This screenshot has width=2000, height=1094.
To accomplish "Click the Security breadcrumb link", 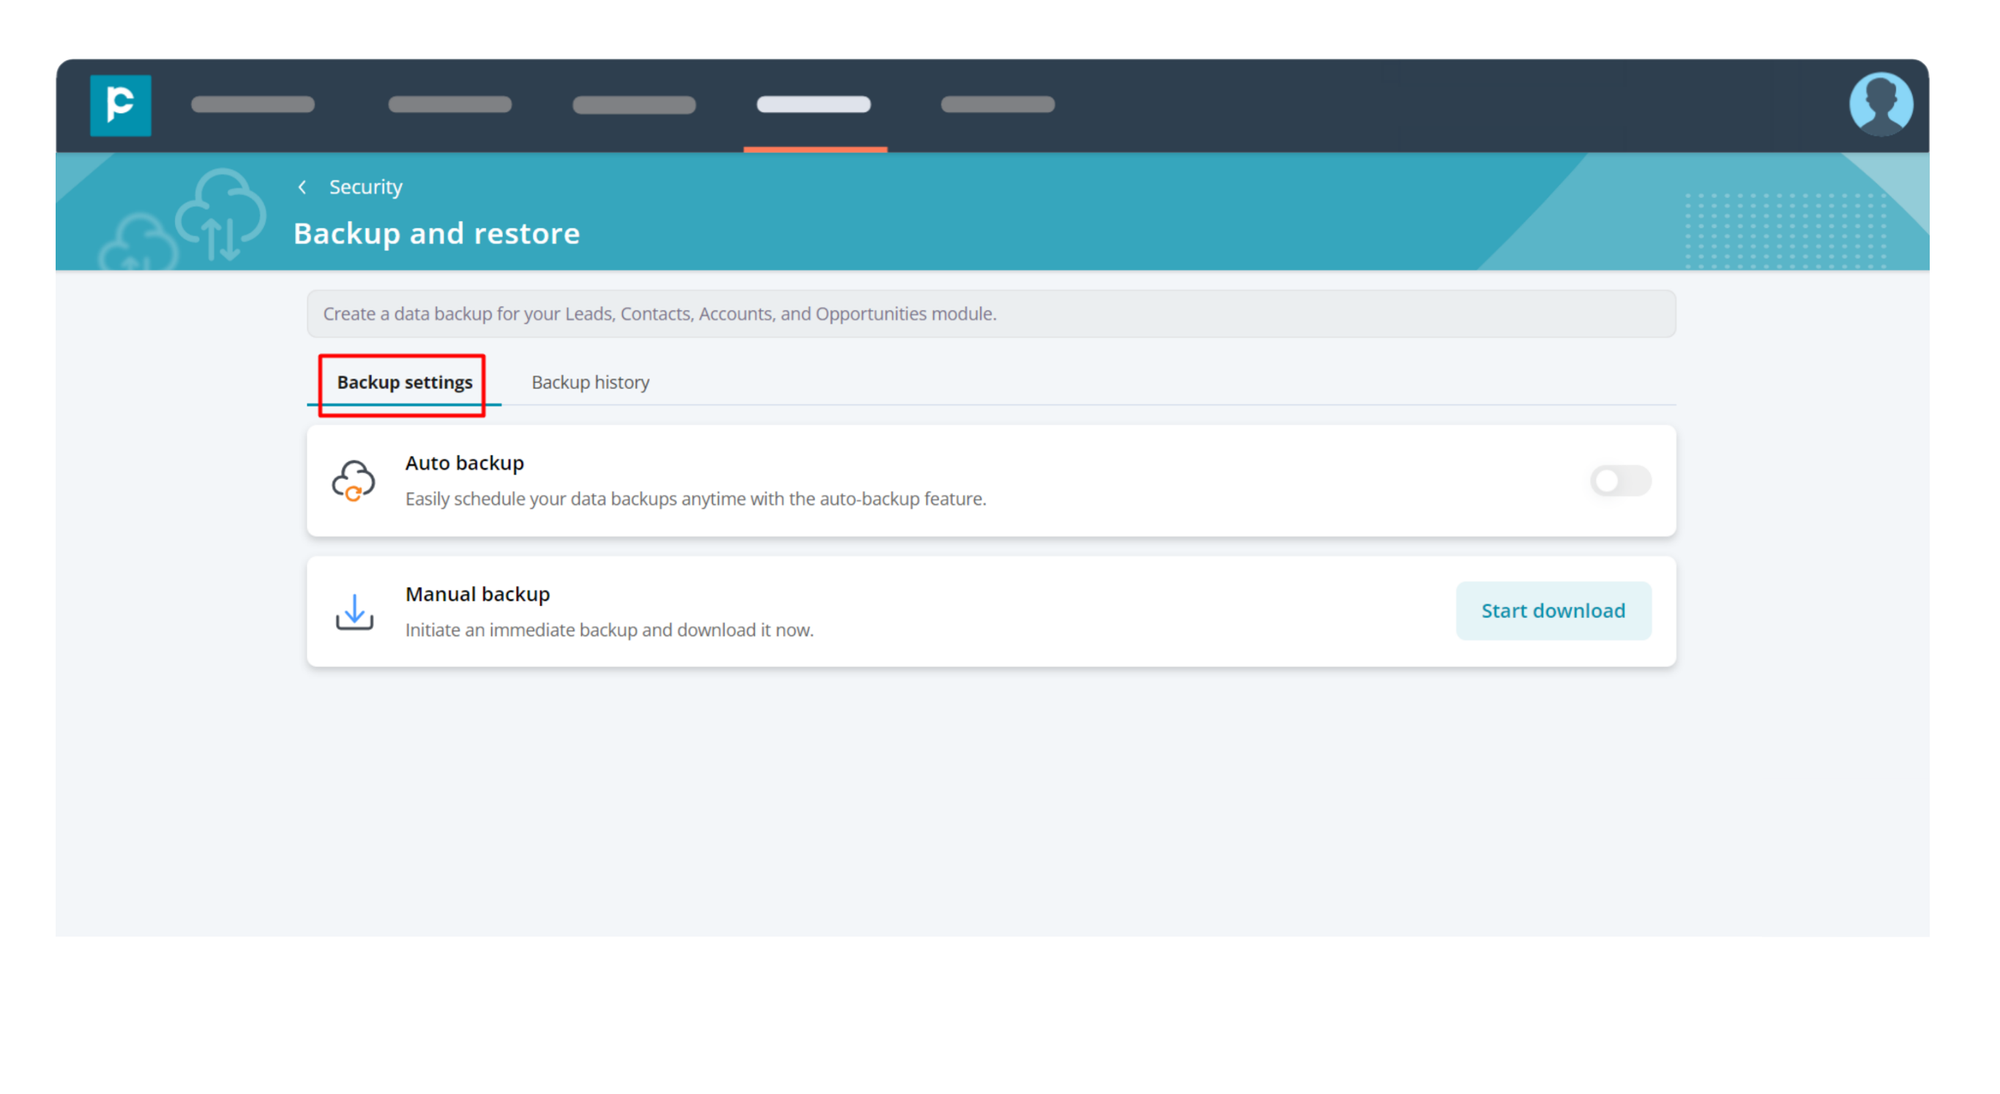I will coord(365,187).
